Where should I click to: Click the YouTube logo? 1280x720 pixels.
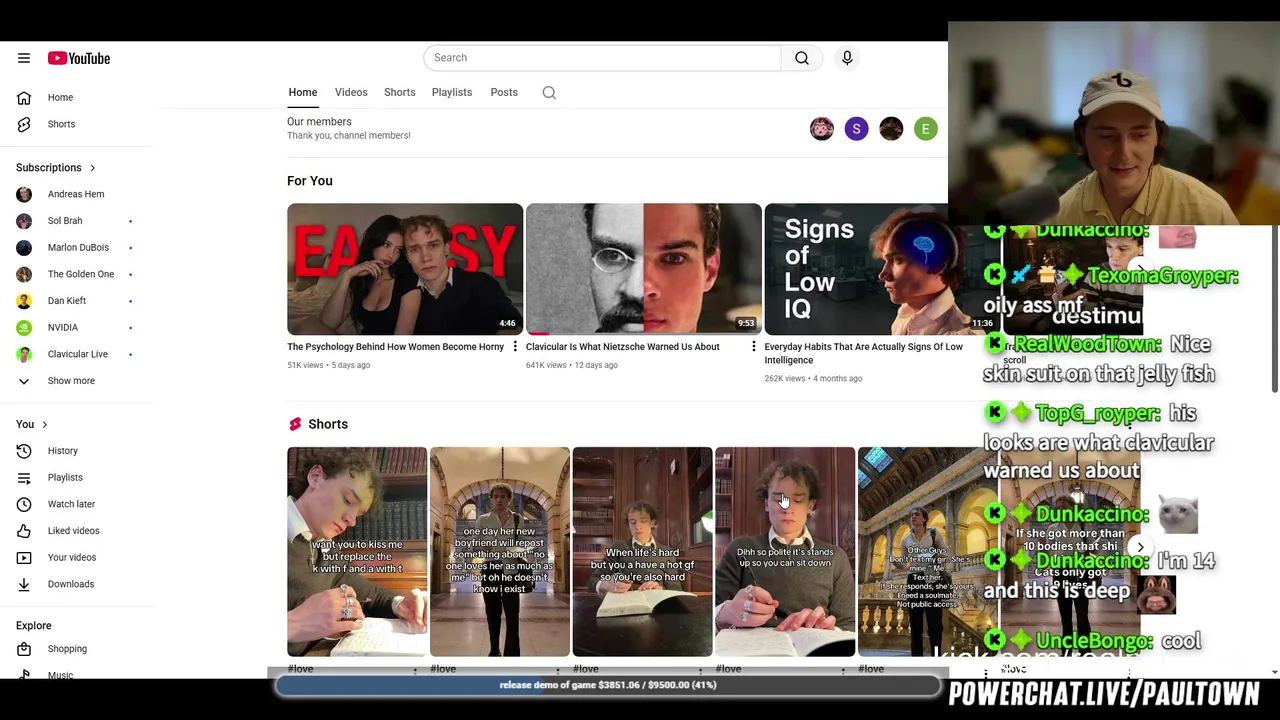79,58
